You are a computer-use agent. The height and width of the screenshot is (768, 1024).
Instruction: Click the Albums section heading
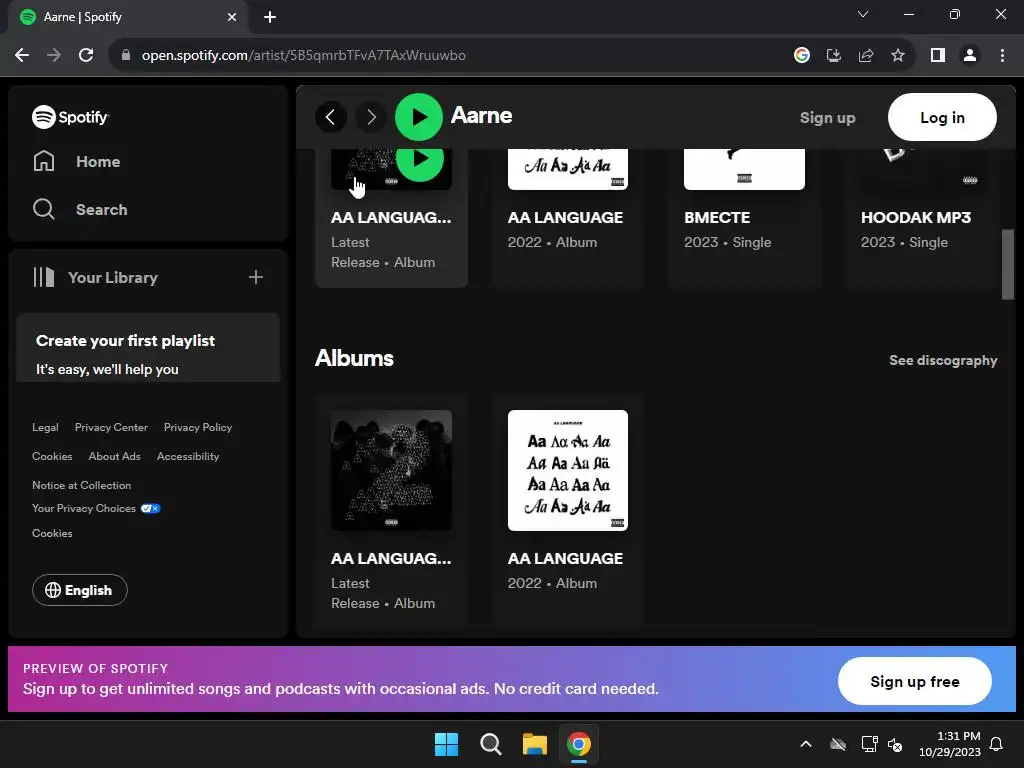(x=355, y=359)
